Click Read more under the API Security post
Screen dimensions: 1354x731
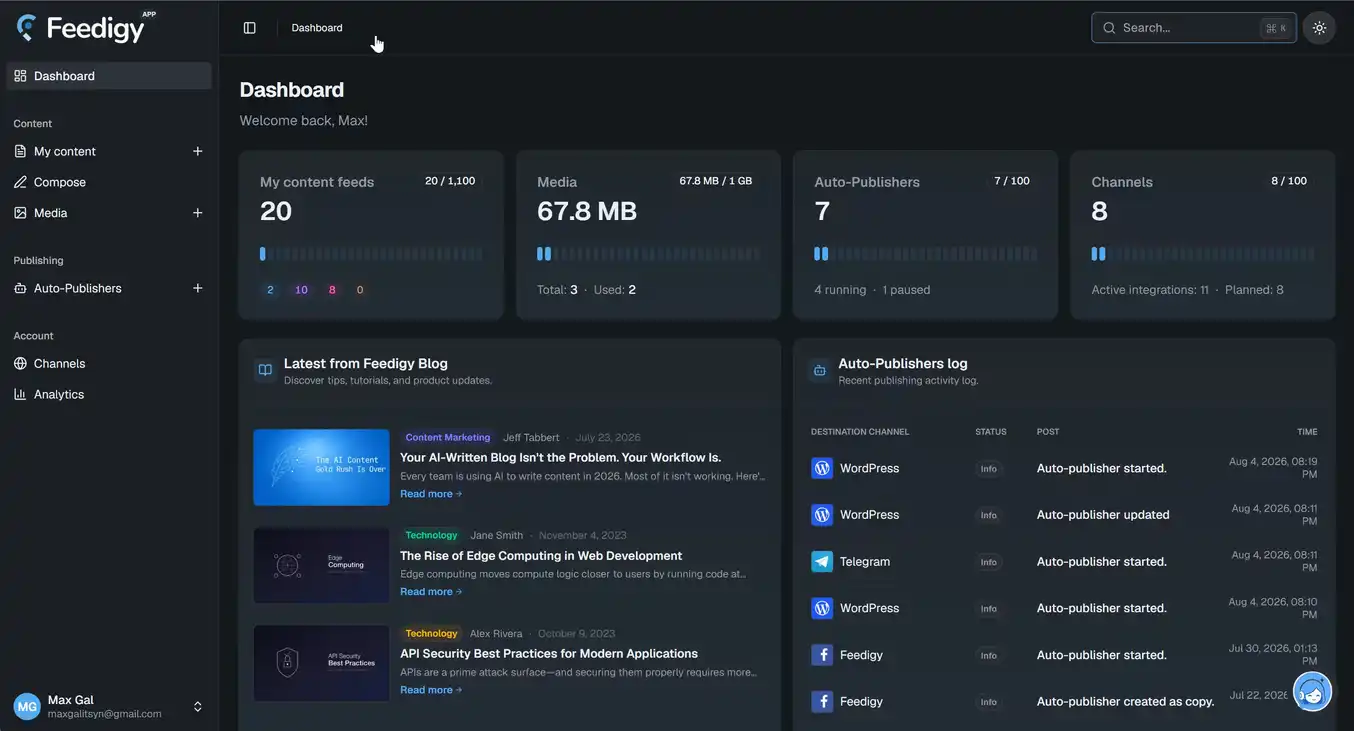[x=431, y=690]
